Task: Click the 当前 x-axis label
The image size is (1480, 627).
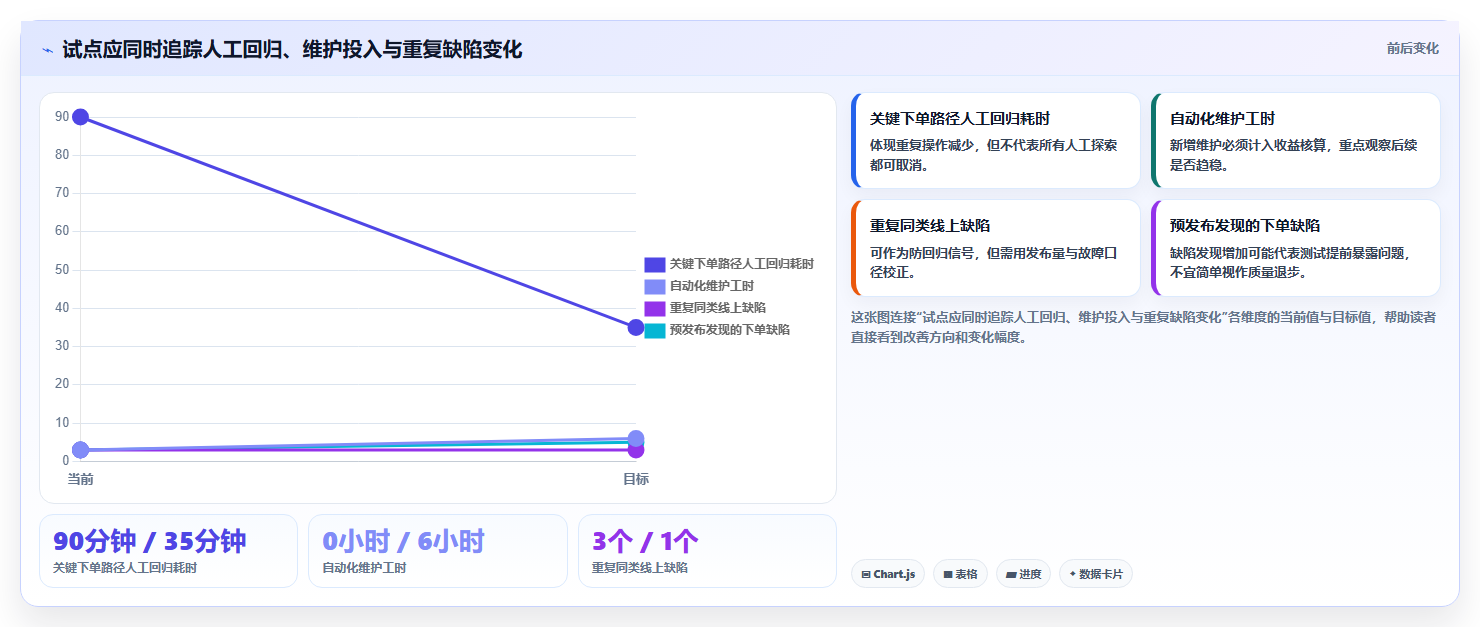Action: click(x=81, y=479)
